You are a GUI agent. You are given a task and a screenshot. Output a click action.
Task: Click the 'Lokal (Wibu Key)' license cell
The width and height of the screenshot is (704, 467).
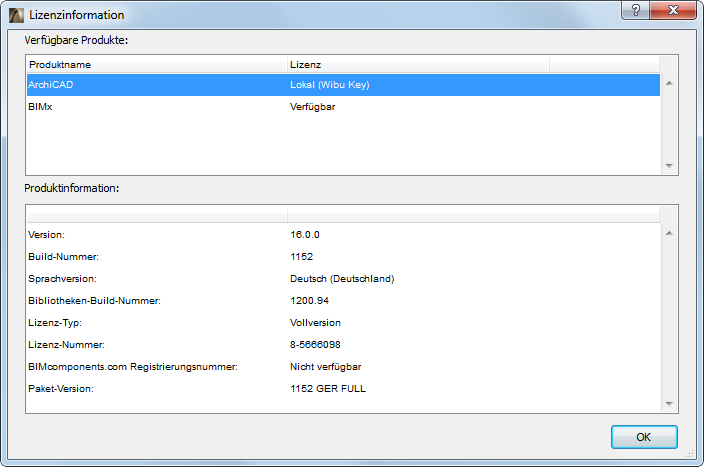coord(330,85)
